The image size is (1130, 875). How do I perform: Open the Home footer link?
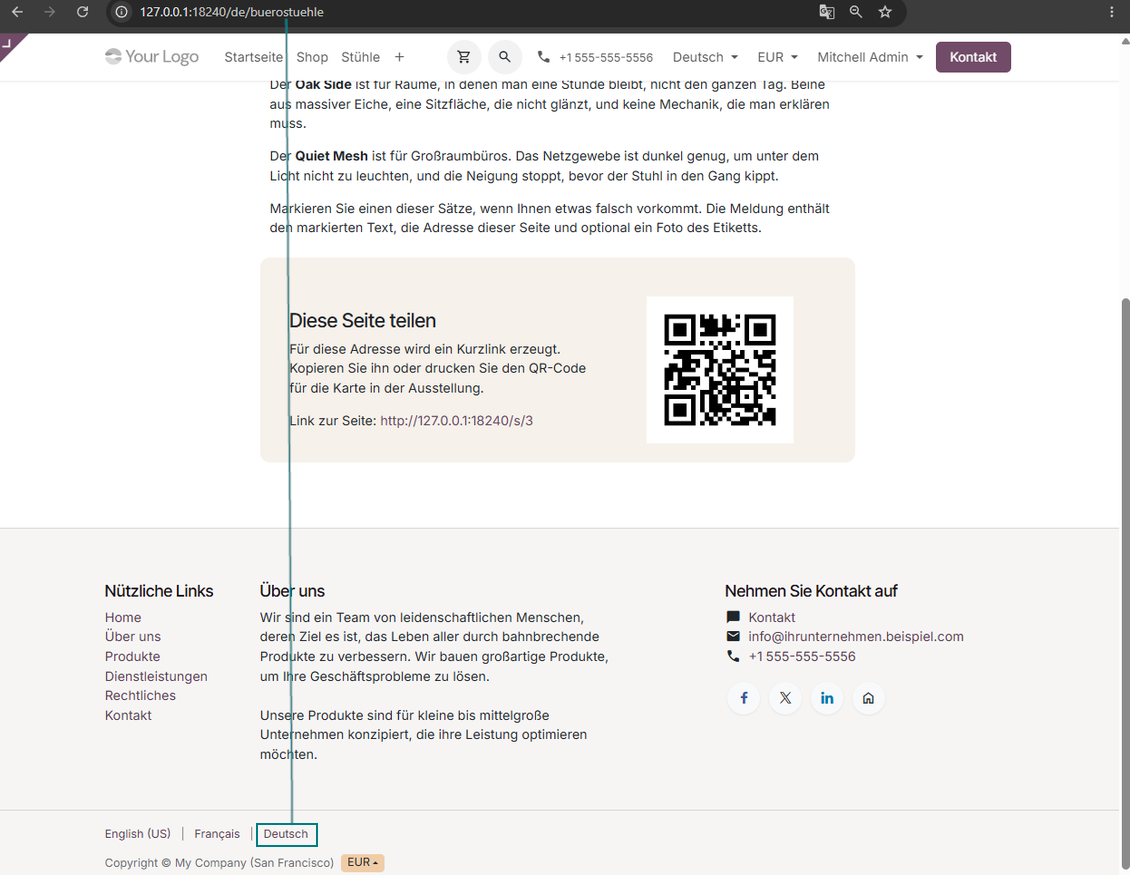[123, 617]
